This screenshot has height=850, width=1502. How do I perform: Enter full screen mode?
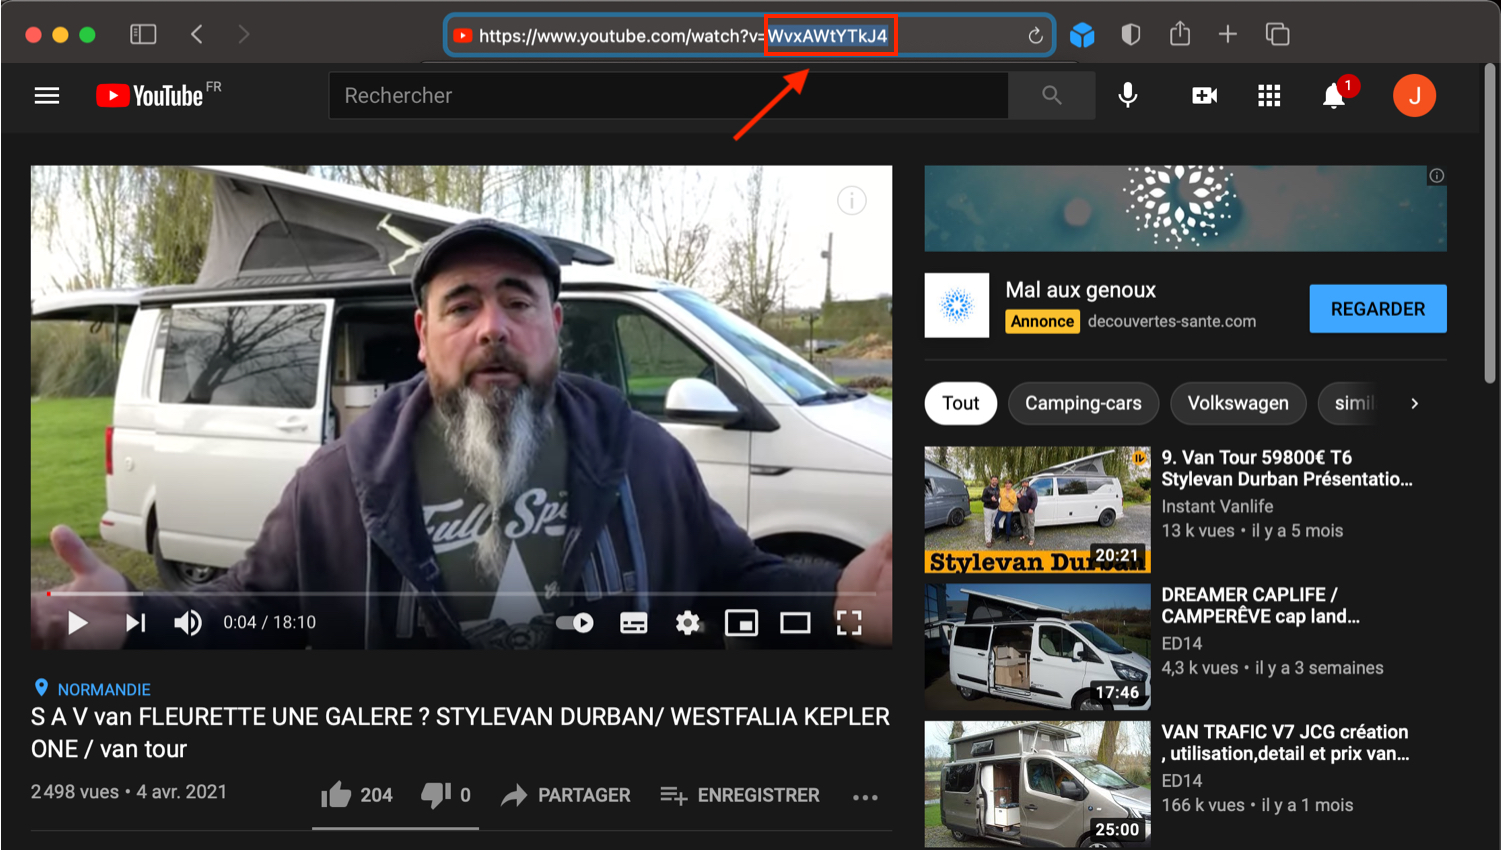(x=849, y=623)
